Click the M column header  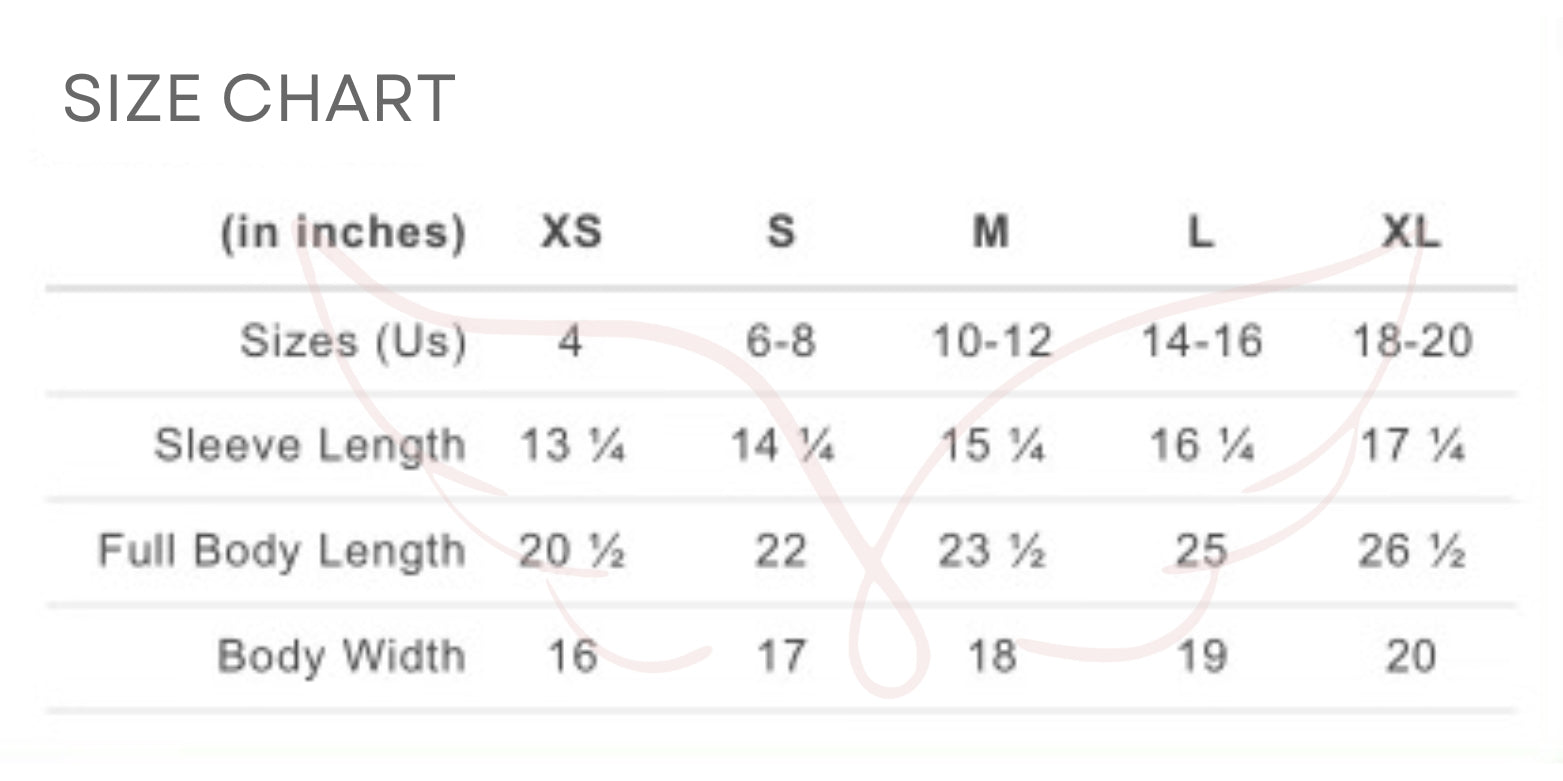(x=990, y=233)
